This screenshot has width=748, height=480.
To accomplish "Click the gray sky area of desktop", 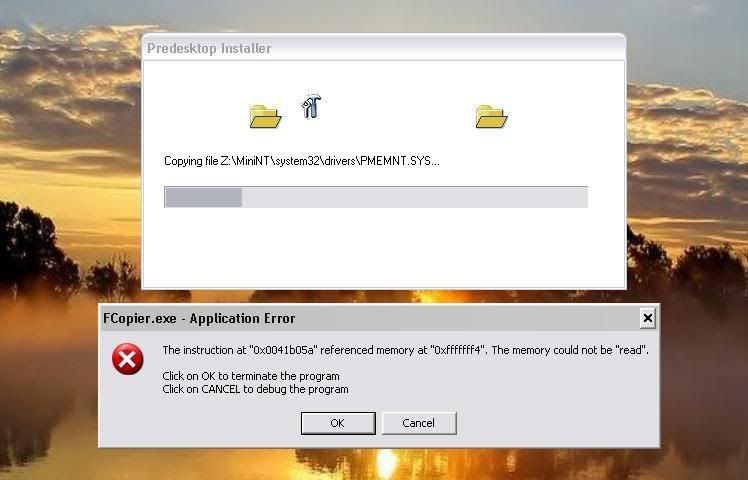I will click(x=382, y=17).
